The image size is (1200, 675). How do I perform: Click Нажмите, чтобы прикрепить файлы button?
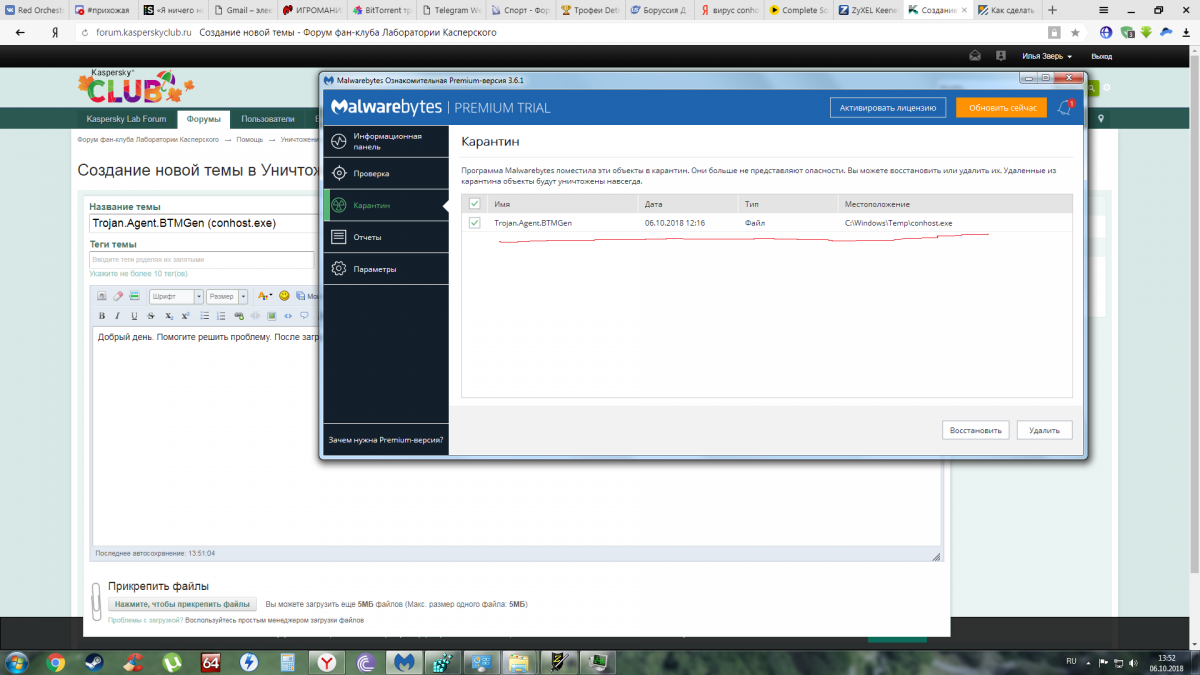click(x=182, y=604)
